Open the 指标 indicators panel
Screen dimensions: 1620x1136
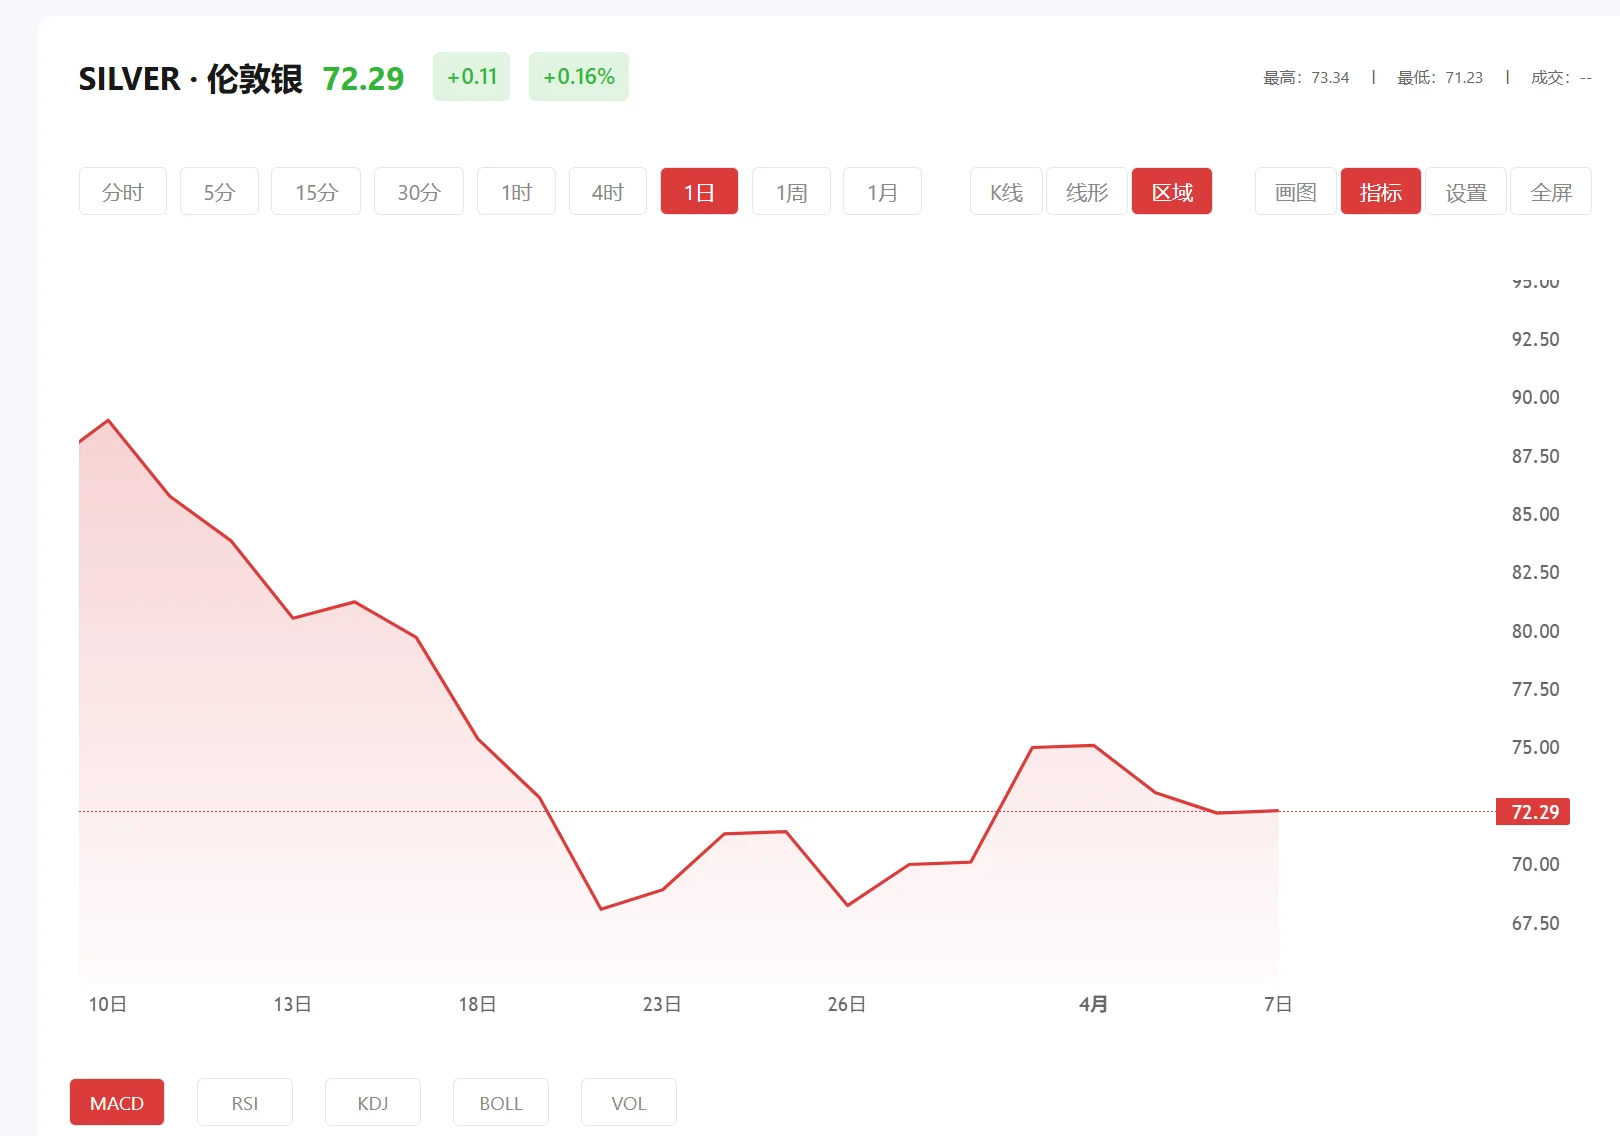tap(1380, 191)
